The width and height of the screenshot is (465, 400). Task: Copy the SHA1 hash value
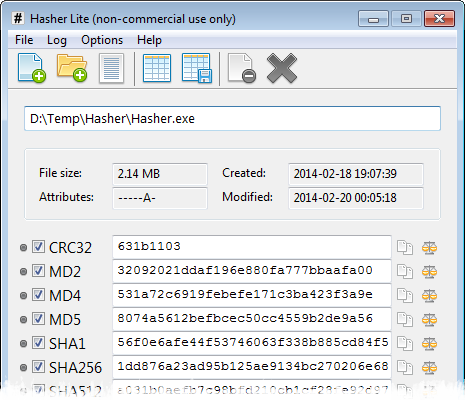(405, 344)
